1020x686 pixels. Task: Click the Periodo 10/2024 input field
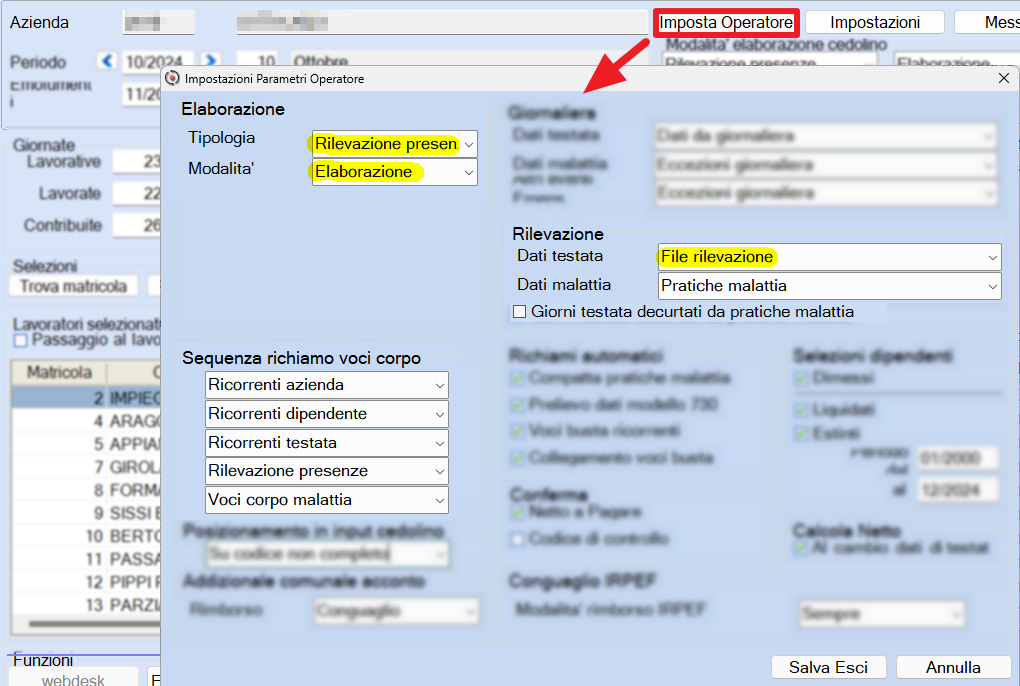(x=158, y=62)
